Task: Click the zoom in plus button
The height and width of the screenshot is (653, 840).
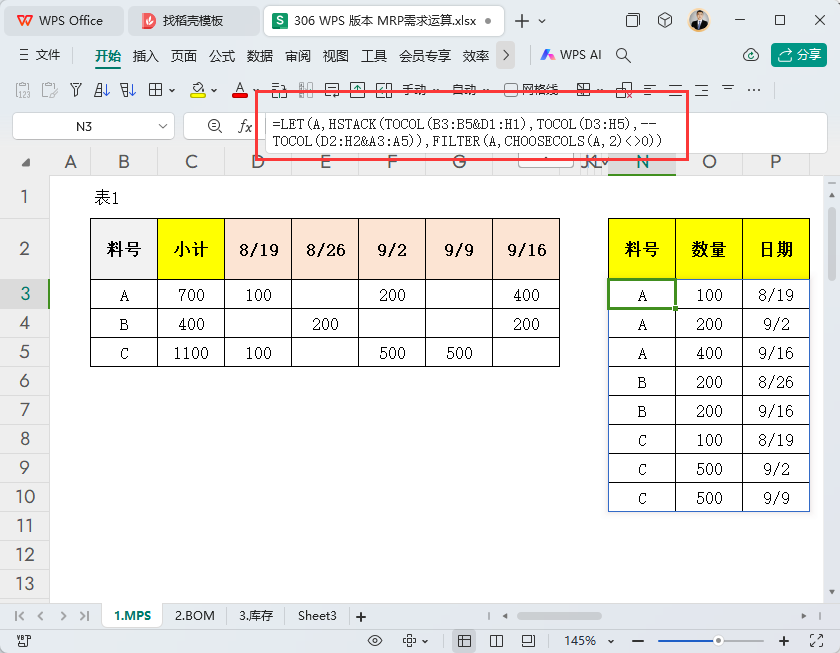Action: [x=784, y=641]
